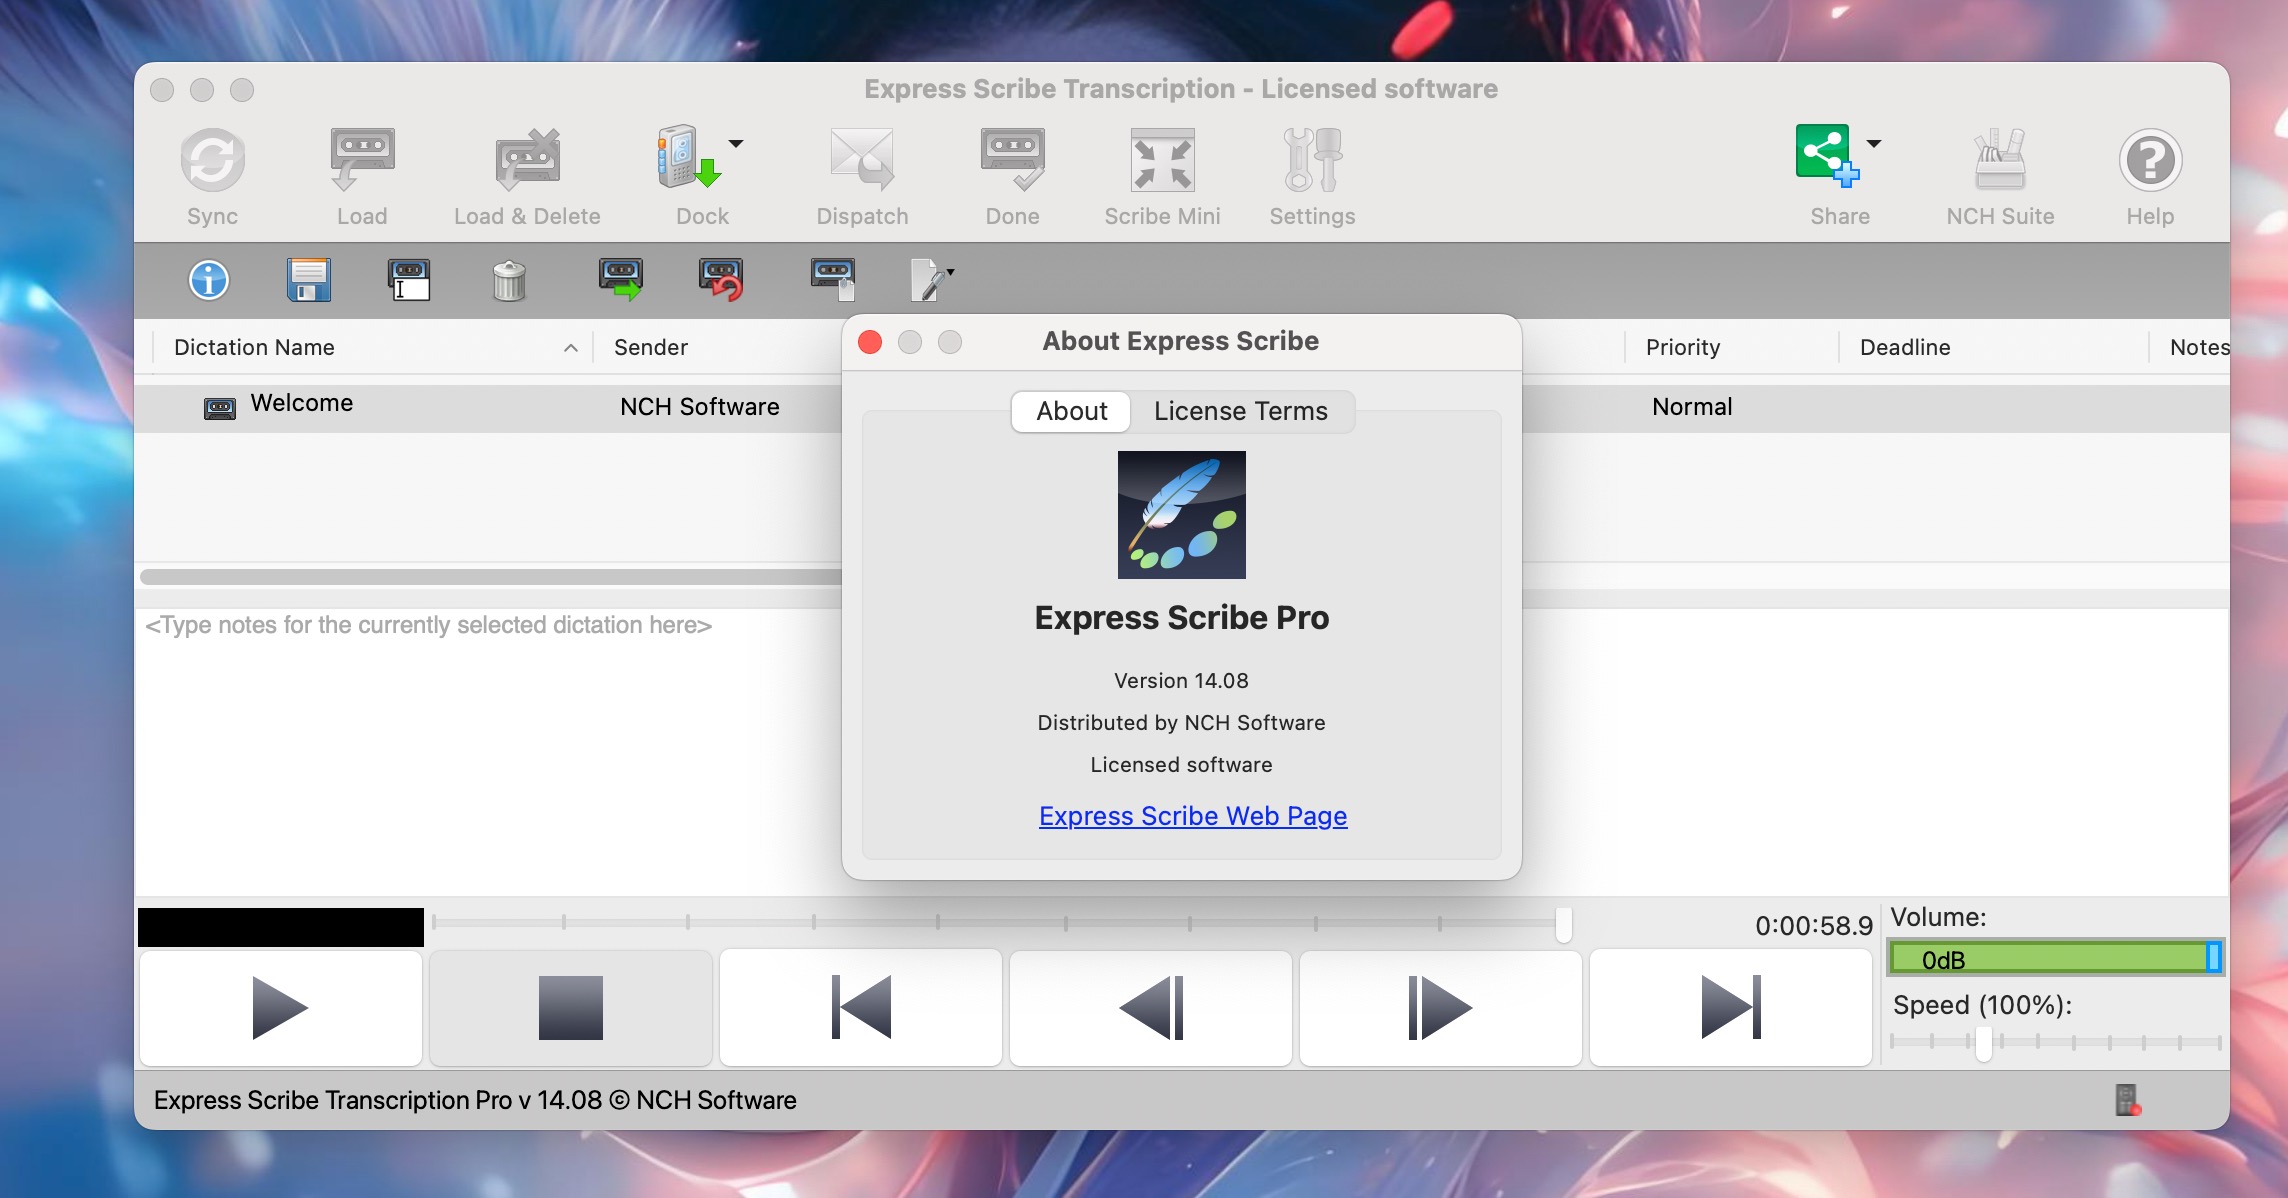2288x1198 pixels.
Task: Open the document pen dropdown arrow
Action: point(951,272)
